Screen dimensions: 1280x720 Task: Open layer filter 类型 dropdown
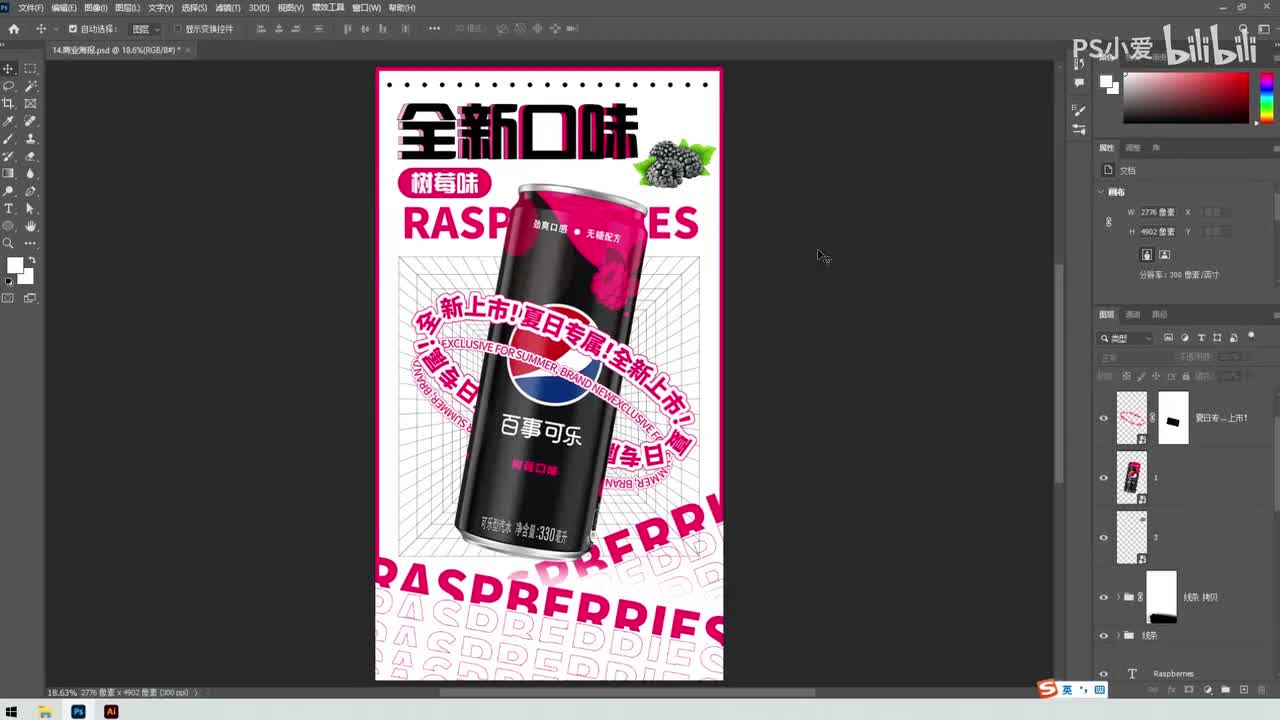pyautogui.click(x=1126, y=338)
